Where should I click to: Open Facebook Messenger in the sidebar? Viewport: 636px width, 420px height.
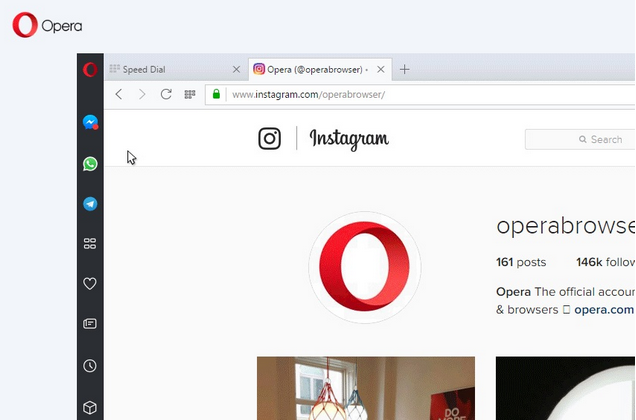90,122
